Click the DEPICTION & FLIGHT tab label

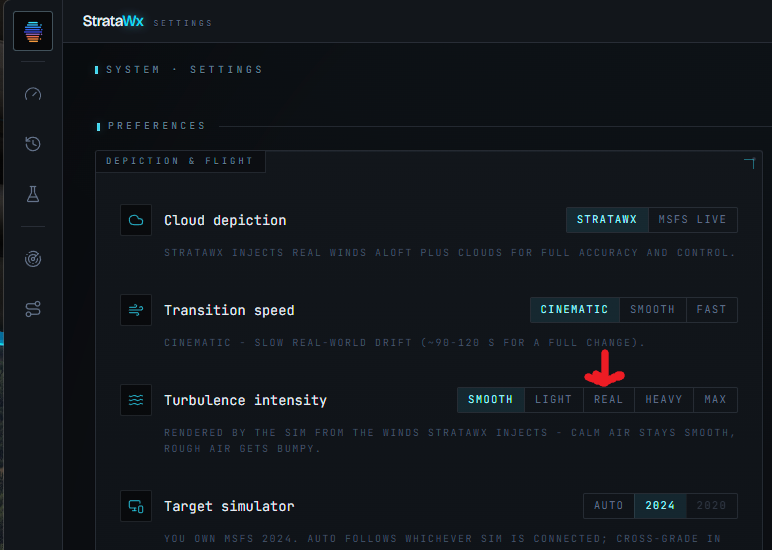tap(180, 162)
